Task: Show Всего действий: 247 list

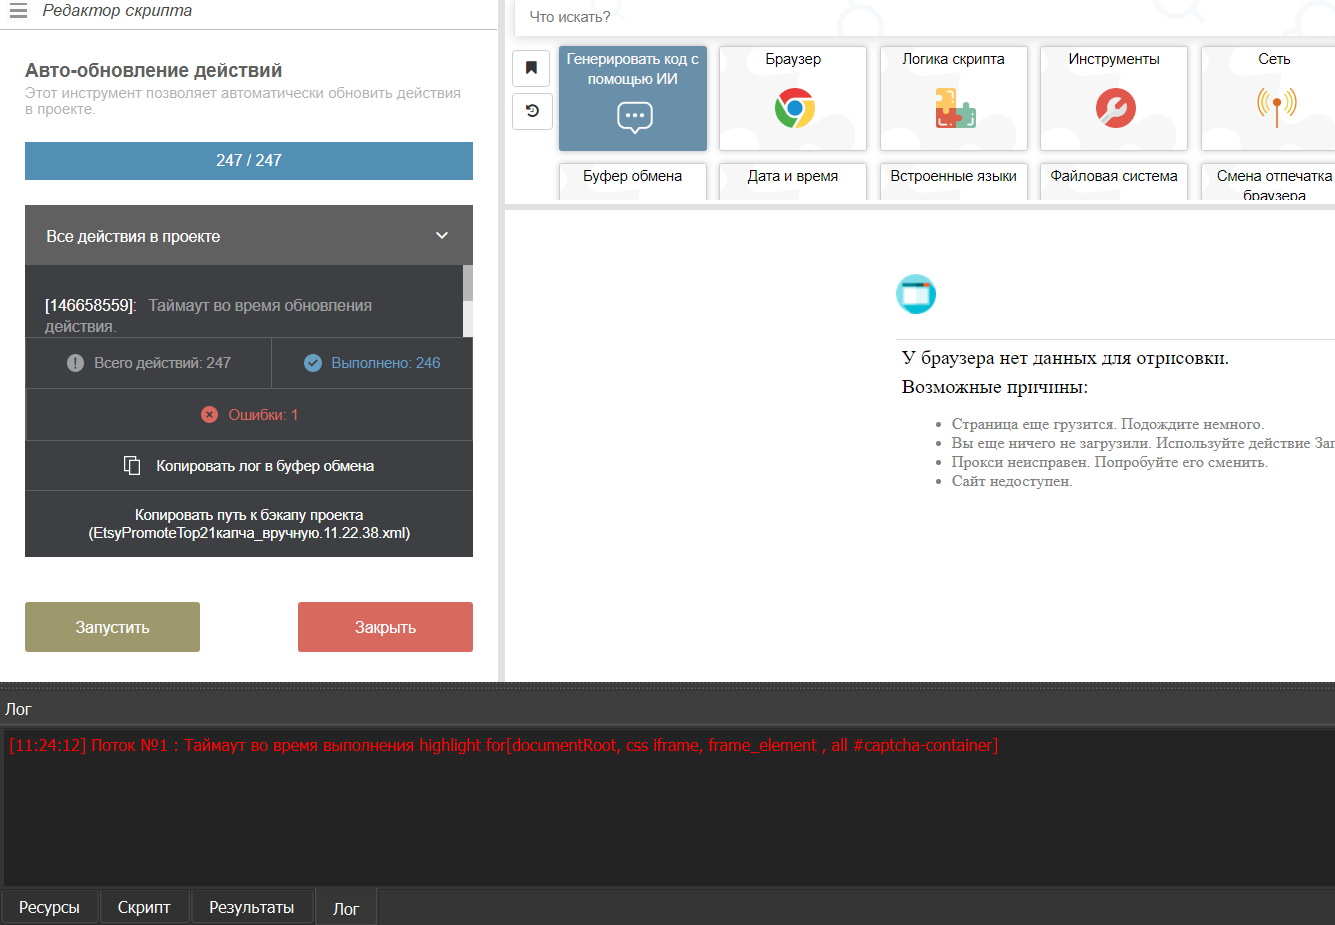Action: pyautogui.click(x=149, y=363)
